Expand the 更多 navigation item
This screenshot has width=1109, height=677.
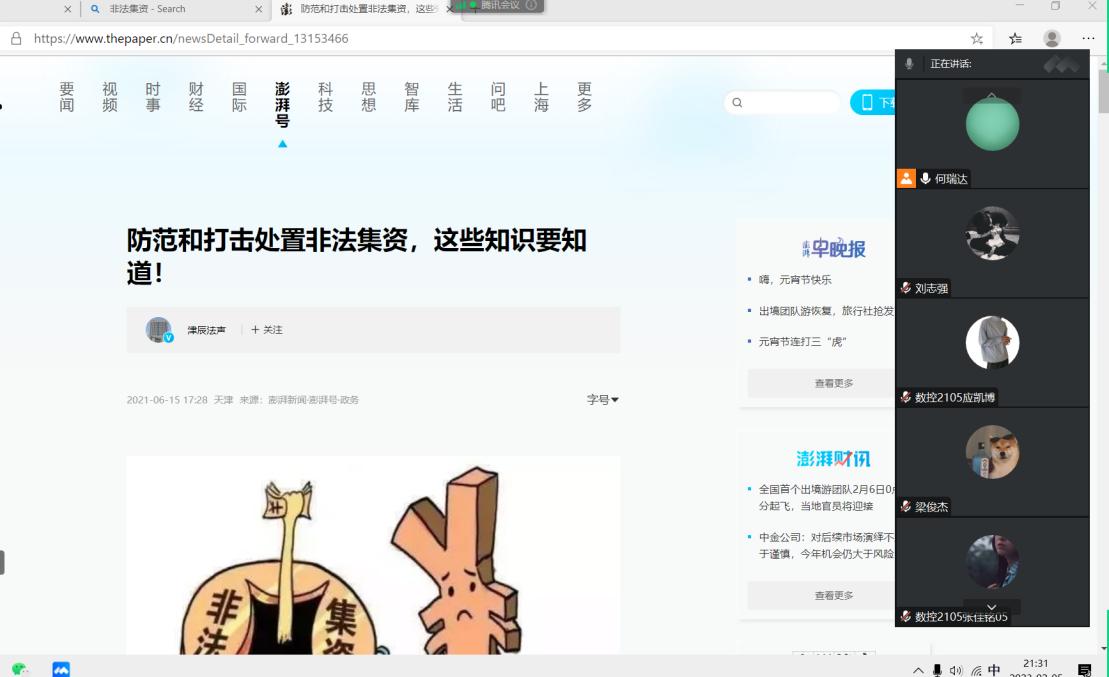(584, 97)
